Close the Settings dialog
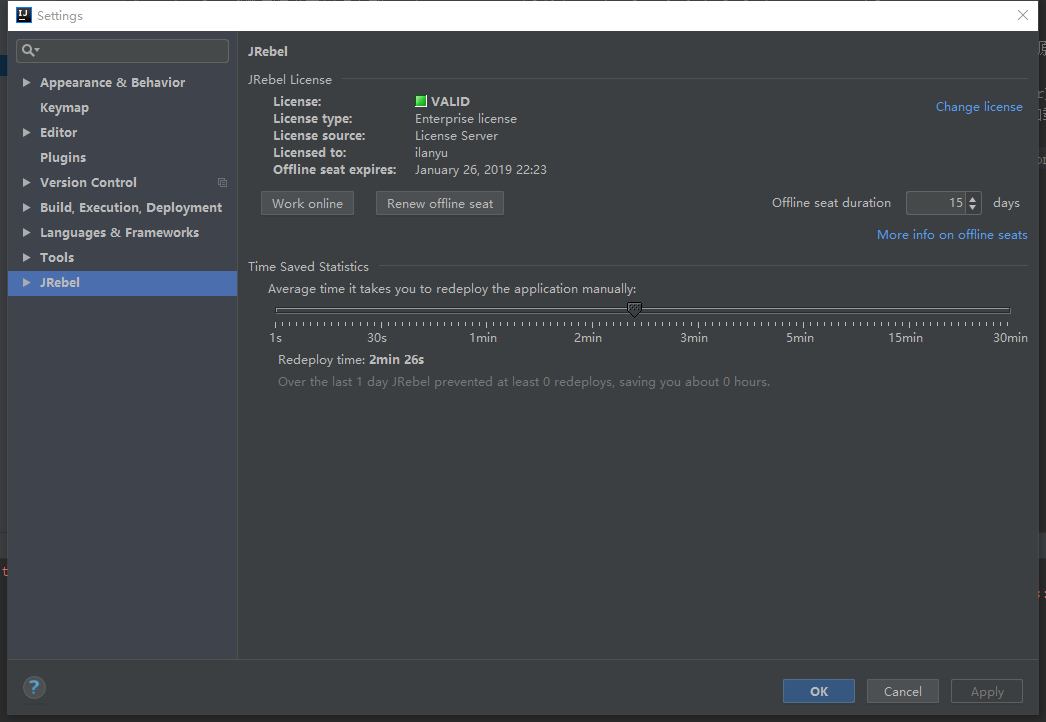Screen dimensions: 1046x722 [1023, 15]
